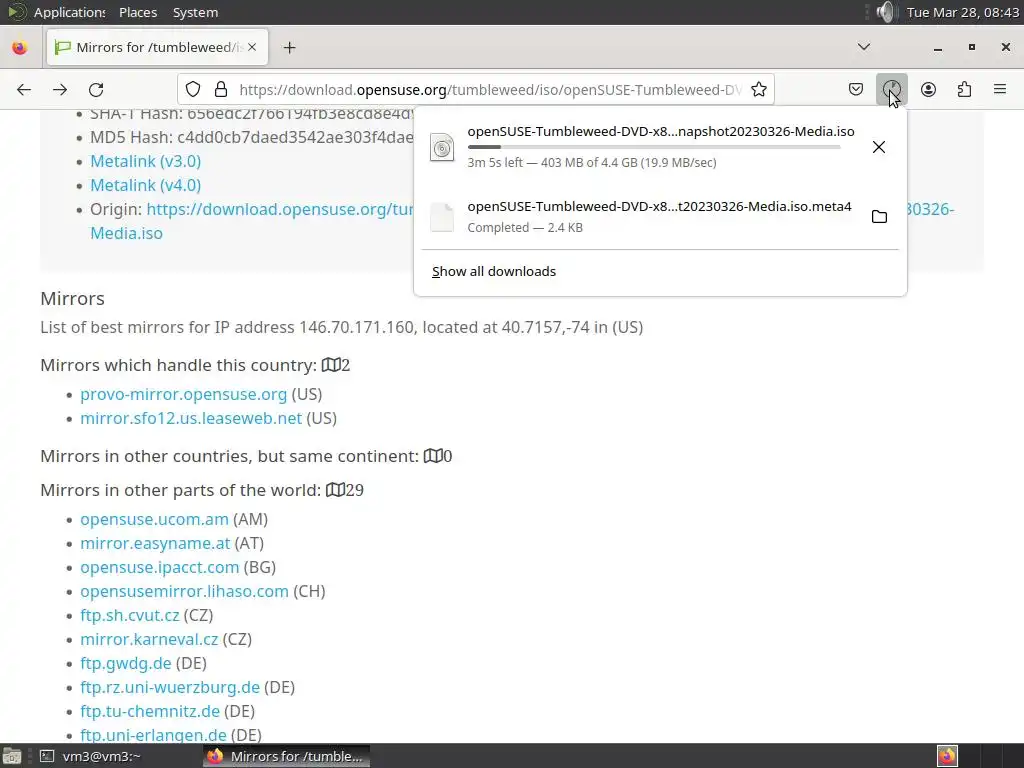Open mirror.karneval.cz mirror link
Image resolution: width=1024 pixels, height=768 pixels.
[x=149, y=639]
